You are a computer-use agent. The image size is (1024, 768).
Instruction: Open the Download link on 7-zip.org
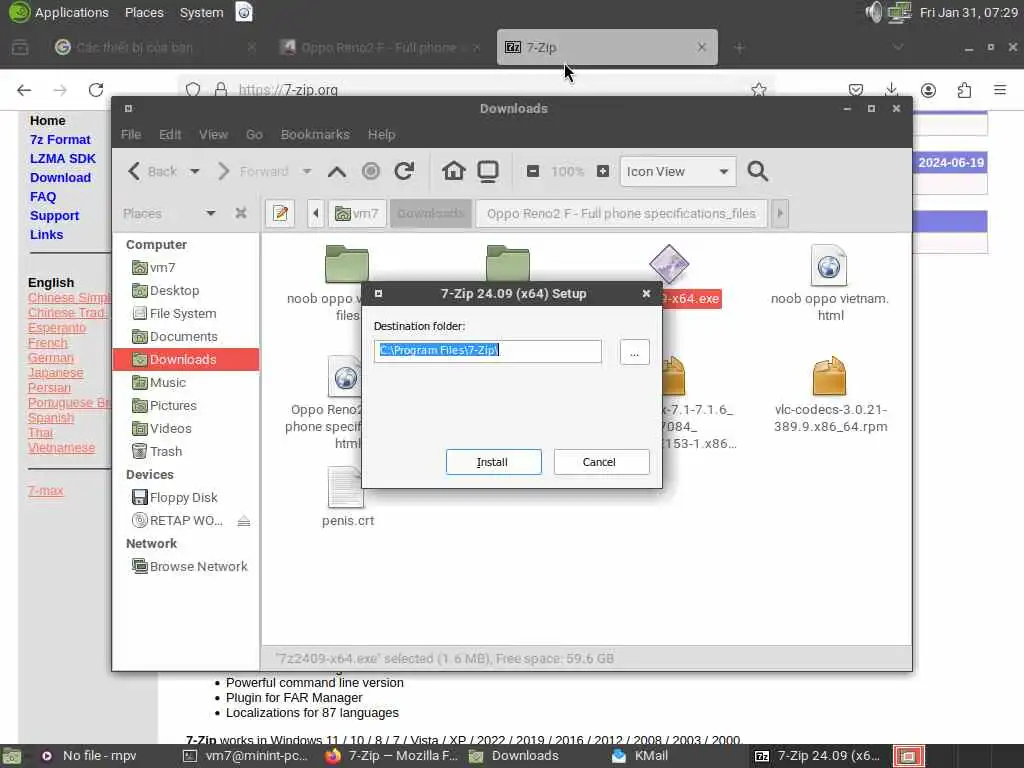point(60,178)
